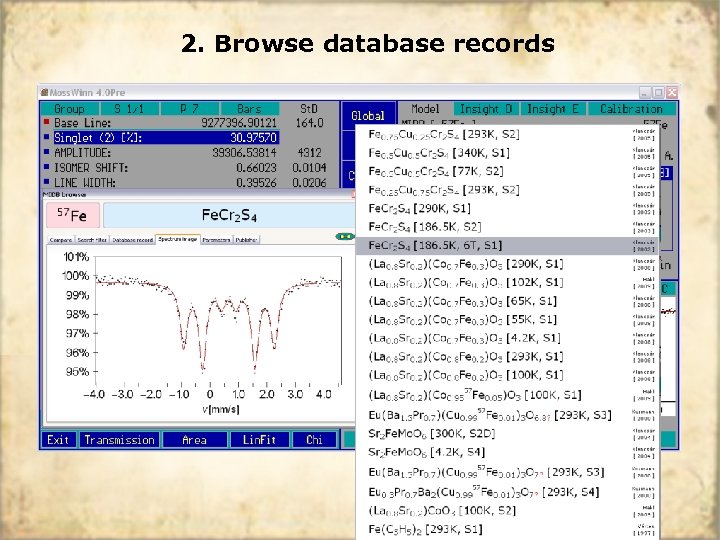Select record Sr2FeMoO6 [4.2K, S4]
Viewport: 720px width, 540px height.
click(x=507, y=452)
